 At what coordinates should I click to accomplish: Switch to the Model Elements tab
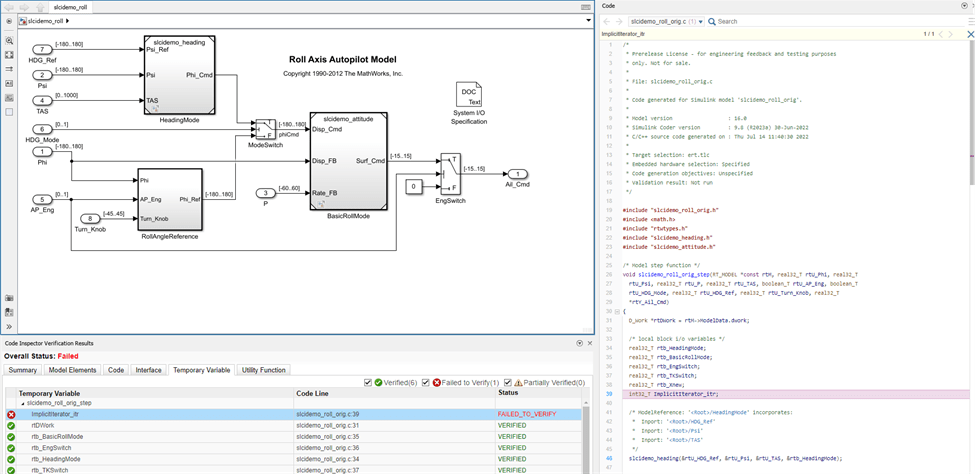72,370
